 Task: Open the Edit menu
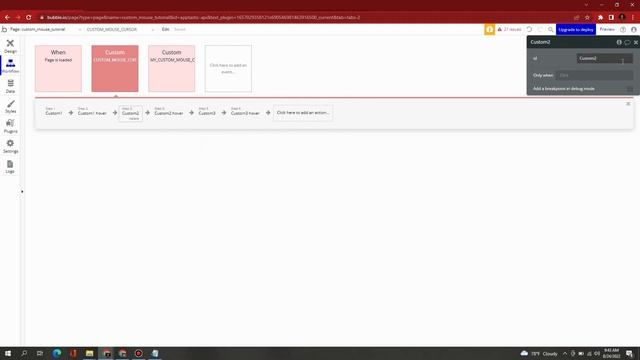point(165,29)
